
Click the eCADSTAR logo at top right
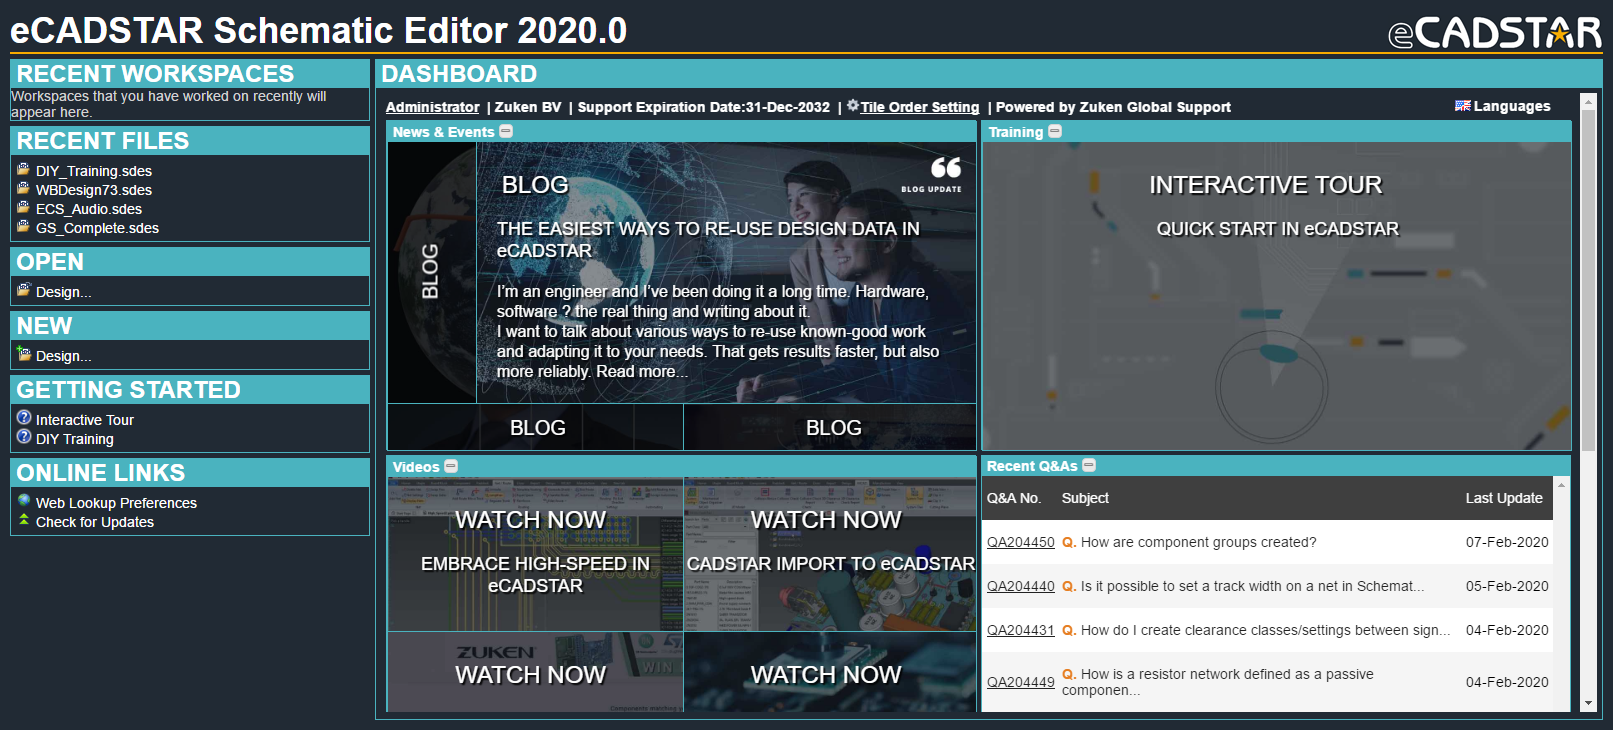click(1494, 32)
